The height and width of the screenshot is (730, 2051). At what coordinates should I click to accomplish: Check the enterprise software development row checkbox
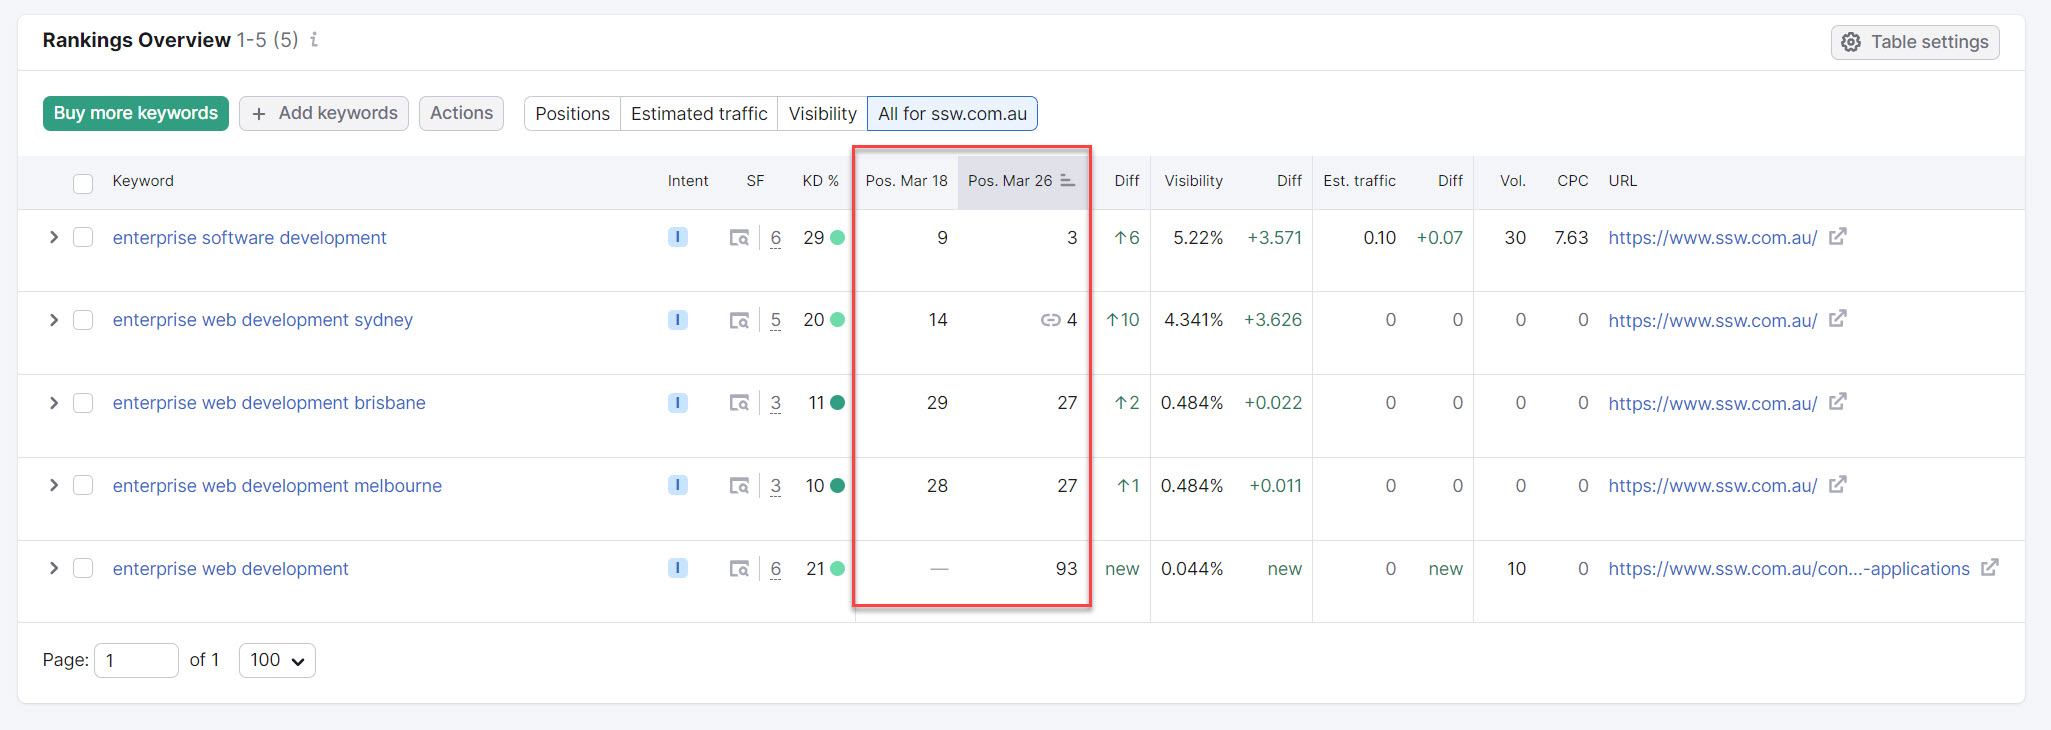click(x=83, y=238)
